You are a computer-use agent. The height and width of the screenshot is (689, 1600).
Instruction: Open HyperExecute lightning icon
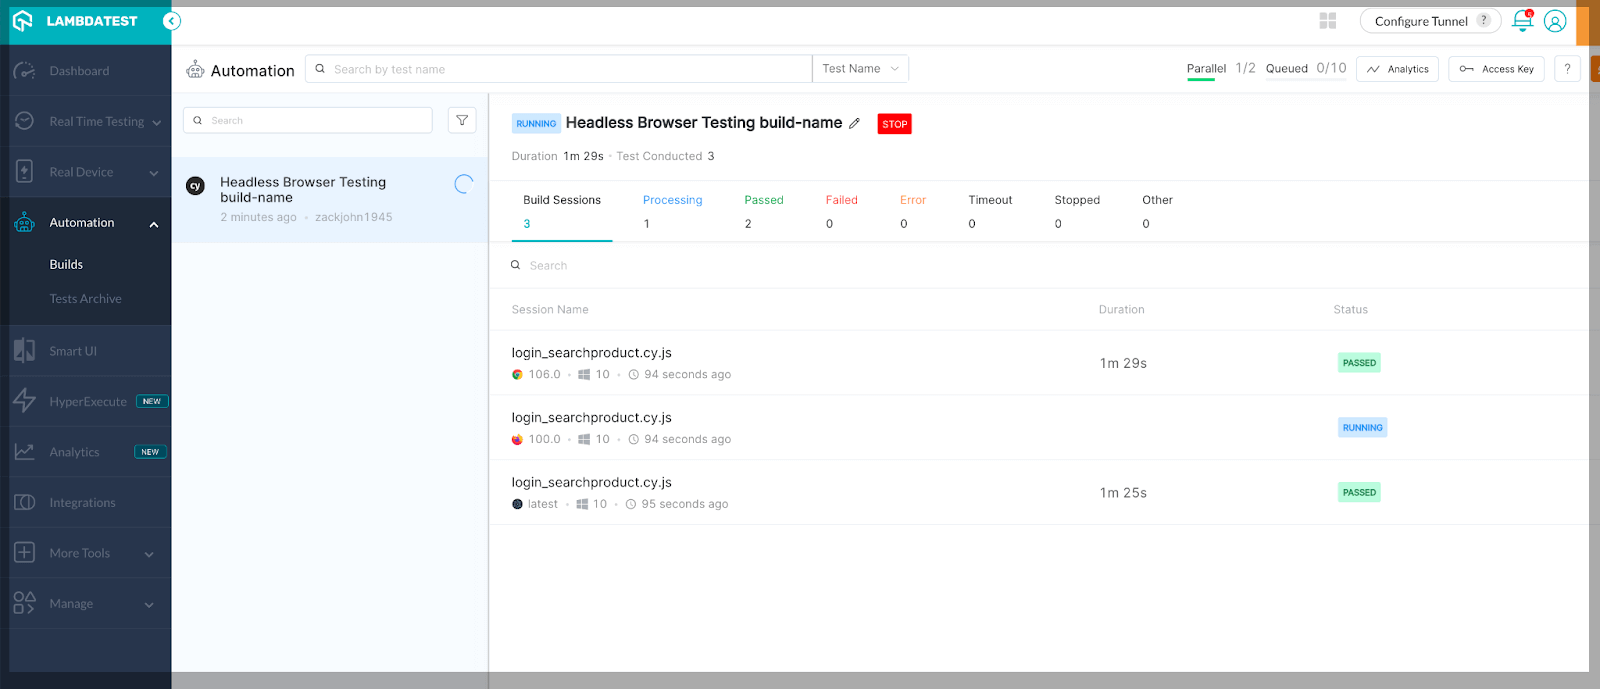coord(25,401)
